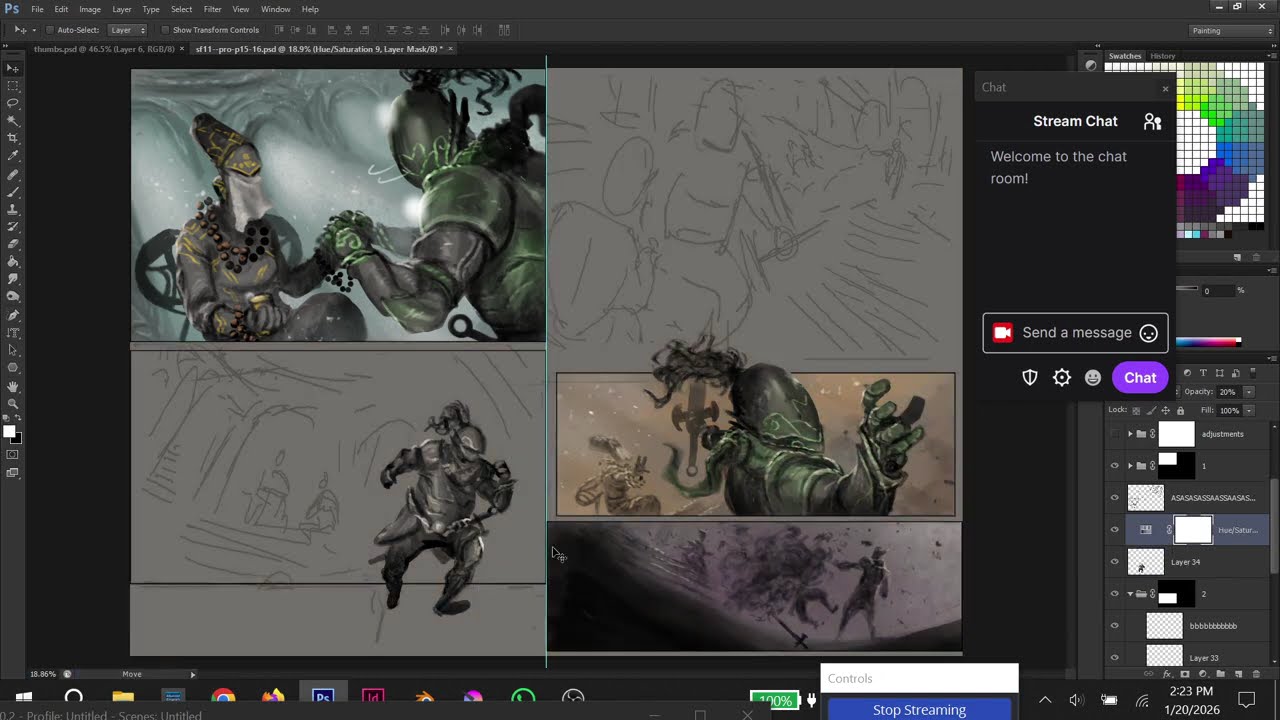The width and height of the screenshot is (1280, 720).
Task: Select the Crop tool
Action: [x=13, y=137]
